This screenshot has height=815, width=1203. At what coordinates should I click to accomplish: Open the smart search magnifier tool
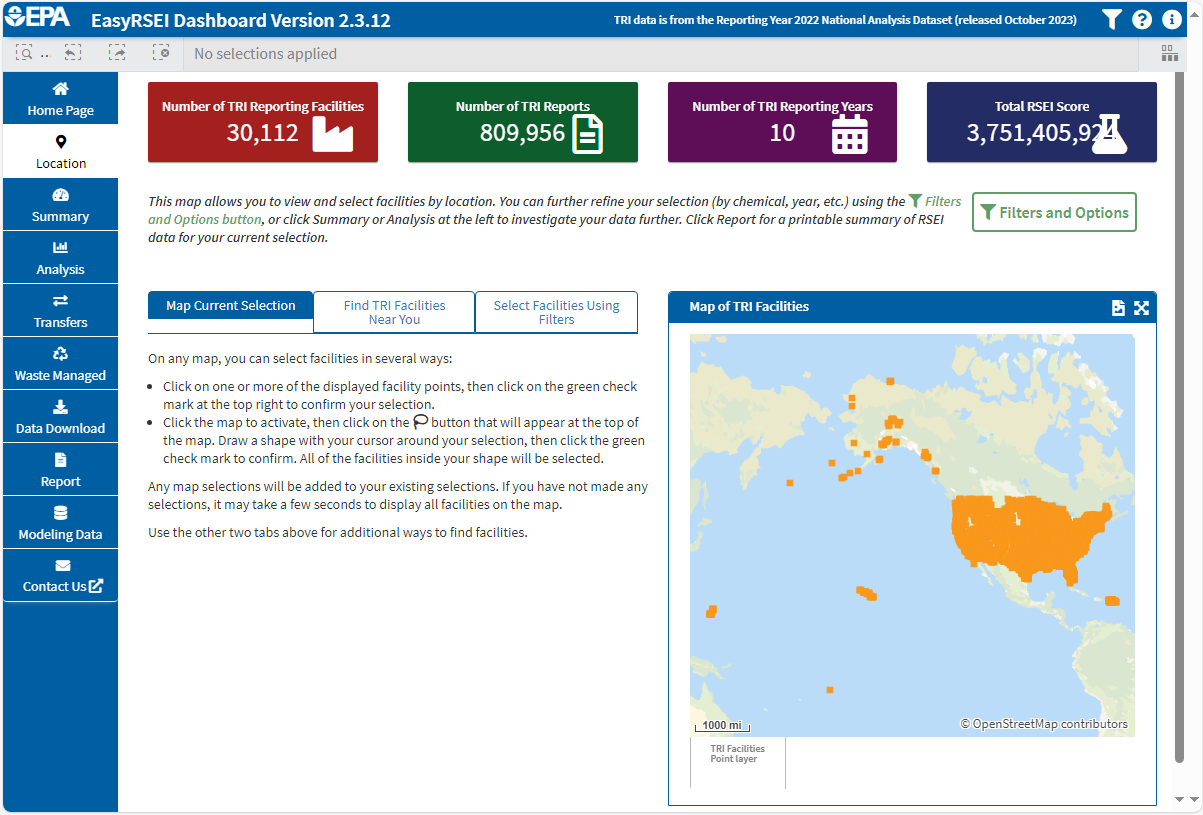pyautogui.click(x=25, y=52)
